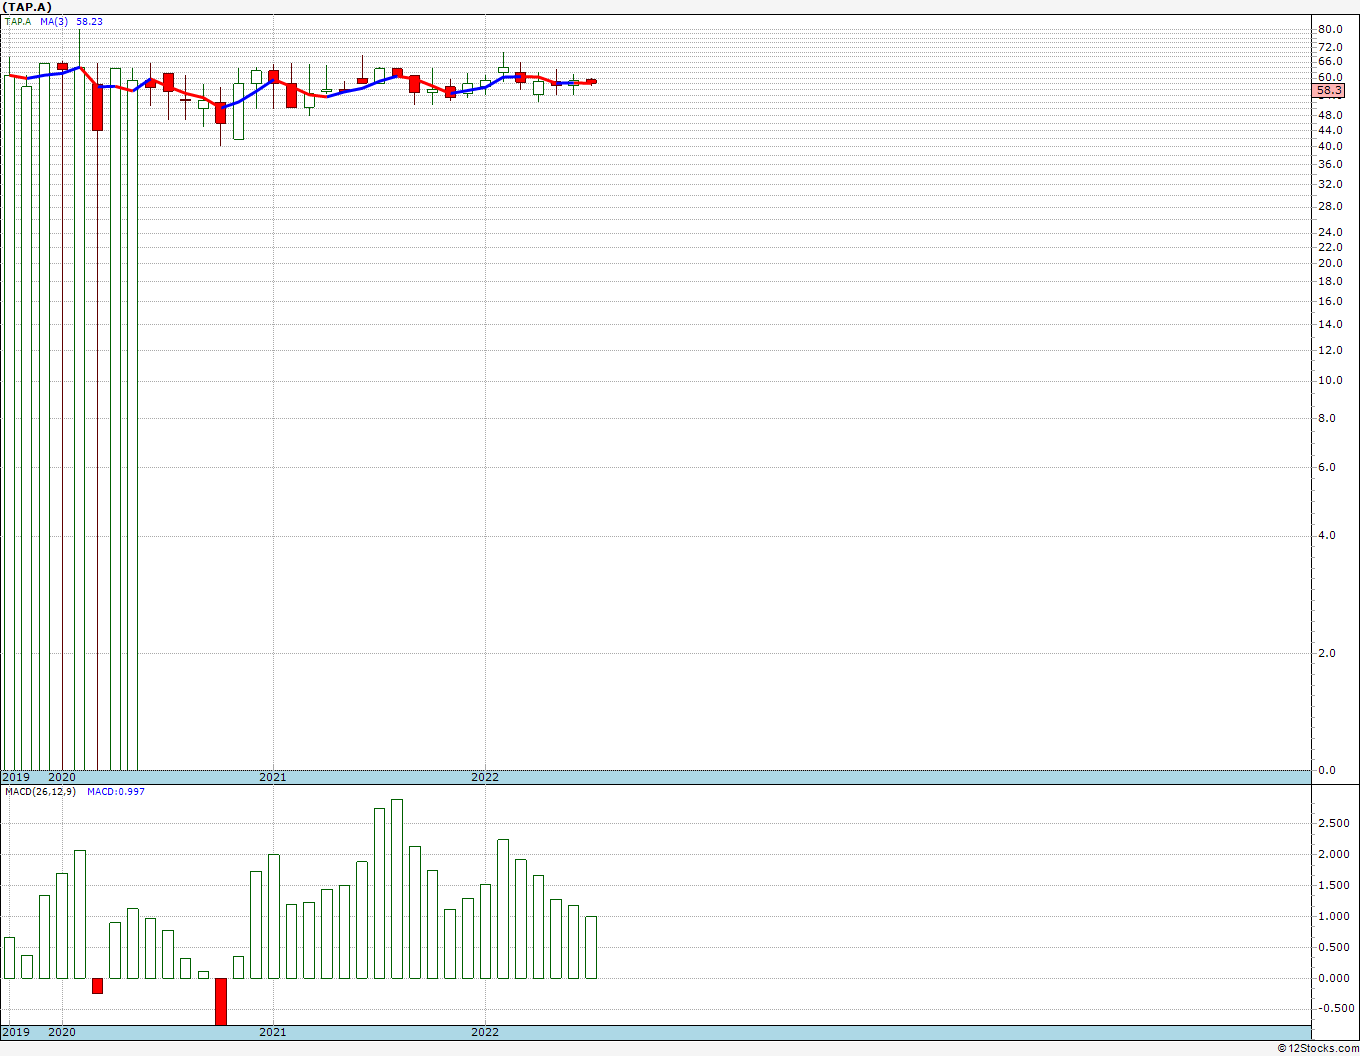
Task: Click the tallest green MACD histogram bar
Action: pos(397,889)
